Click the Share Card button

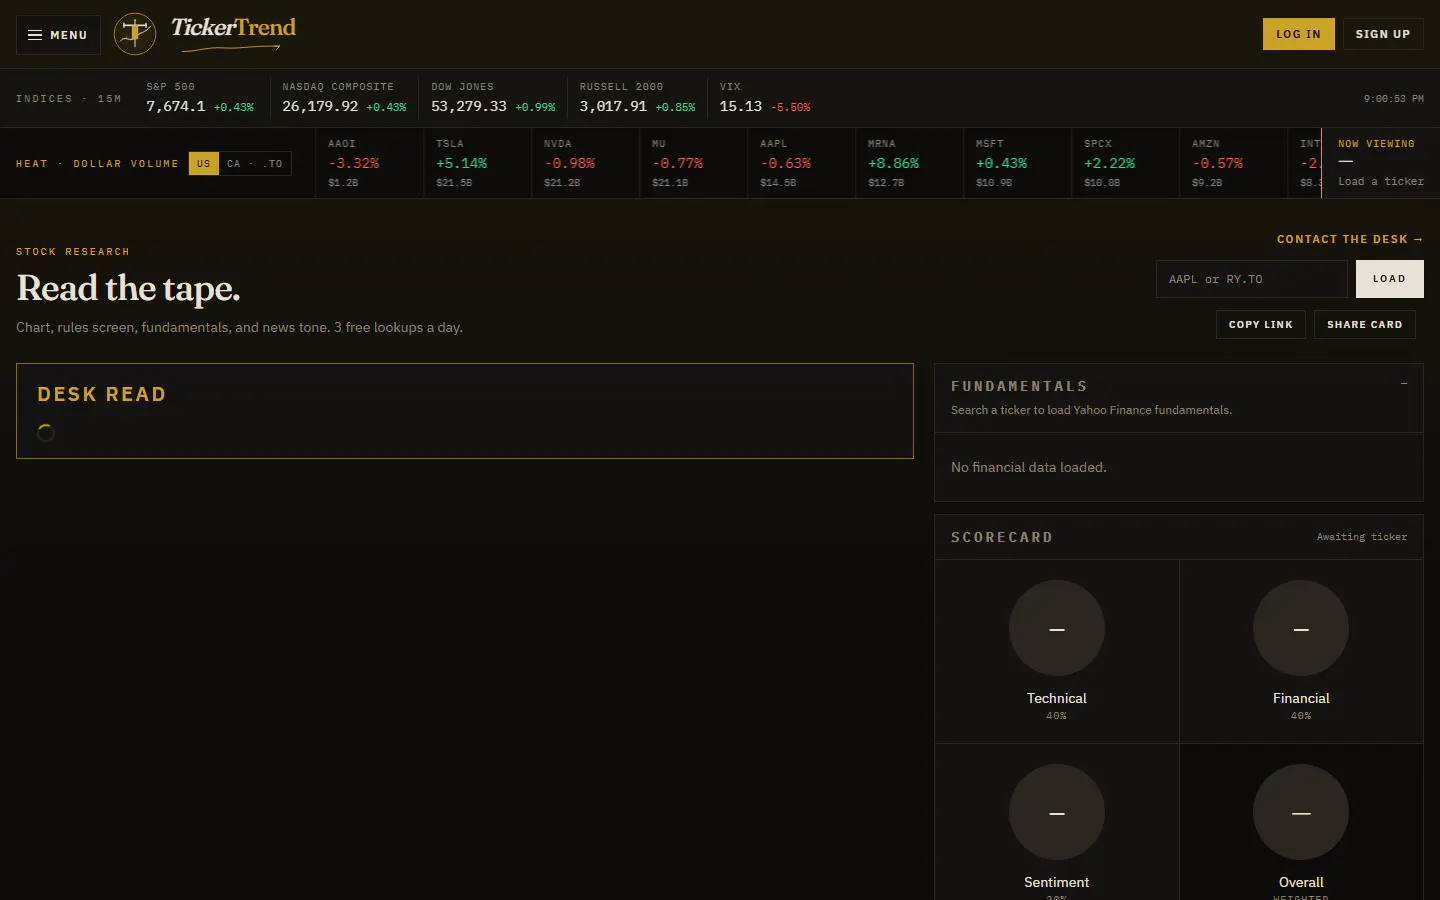pyautogui.click(x=1364, y=324)
